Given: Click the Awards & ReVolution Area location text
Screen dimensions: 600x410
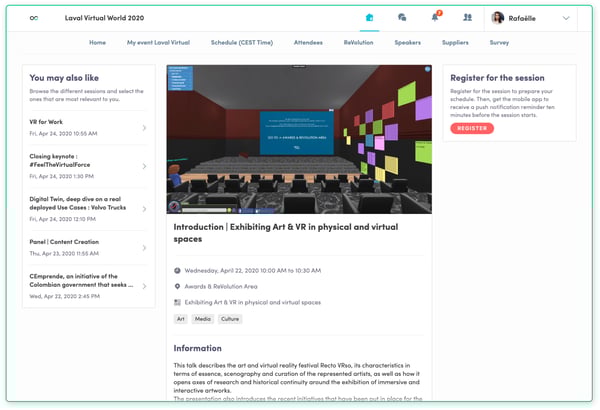Looking at the screenshot, I should [221, 286].
